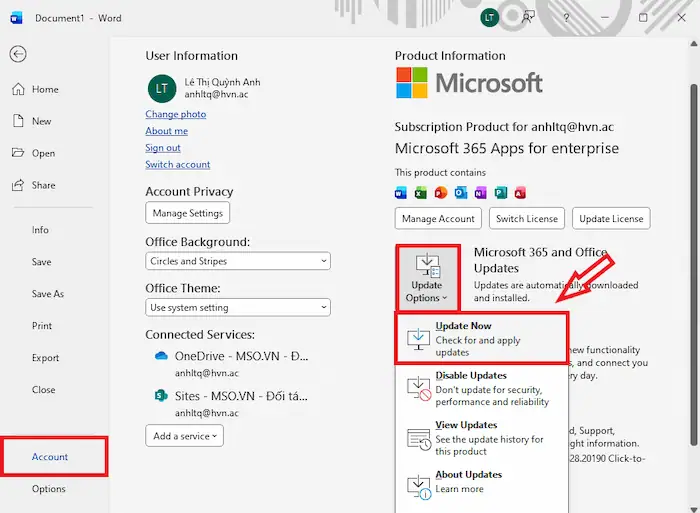Click the Update Now icon
700x513 pixels.
[x=418, y=340]
